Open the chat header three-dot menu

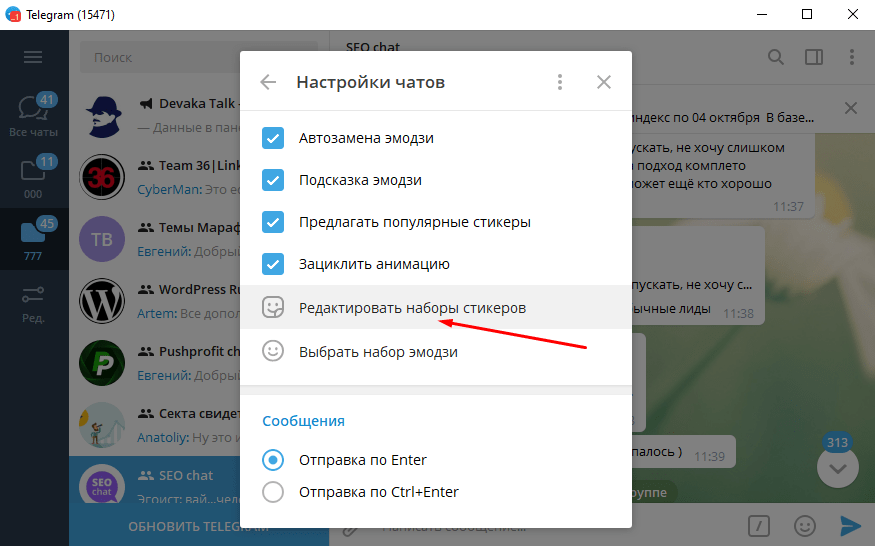coord(851,57)
